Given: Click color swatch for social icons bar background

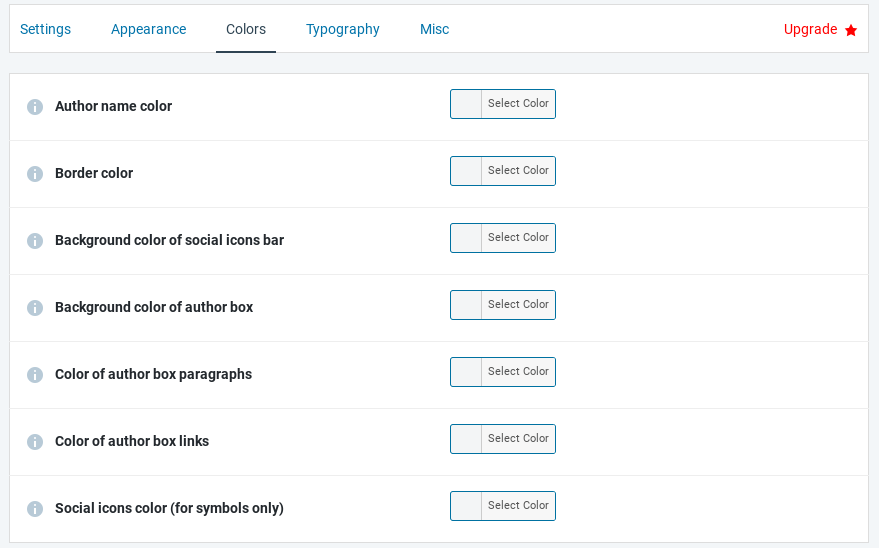Looking at the screenshot, I should (x=467, y=238).
